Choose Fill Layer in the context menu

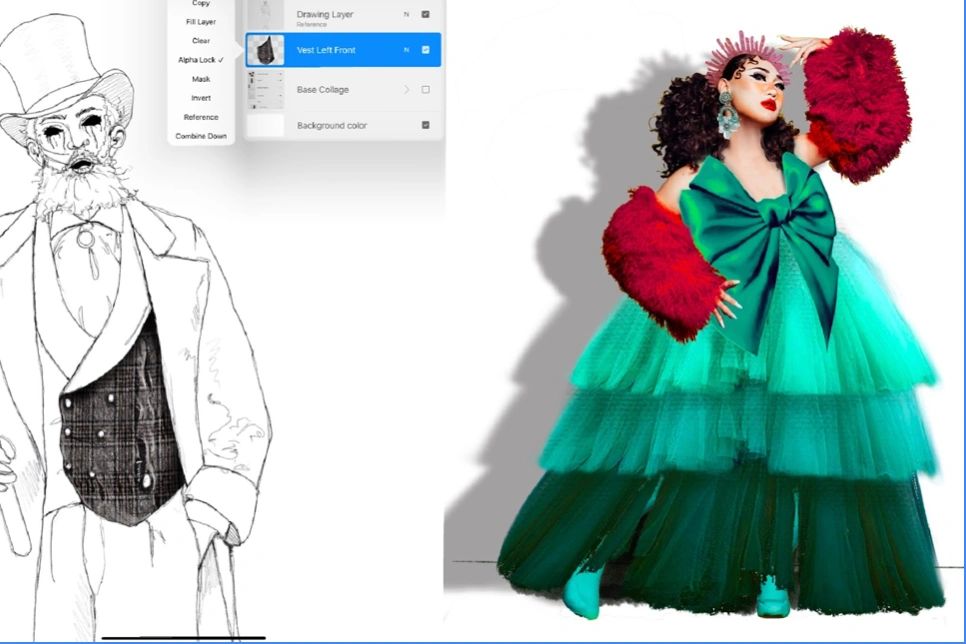[201, 22]
